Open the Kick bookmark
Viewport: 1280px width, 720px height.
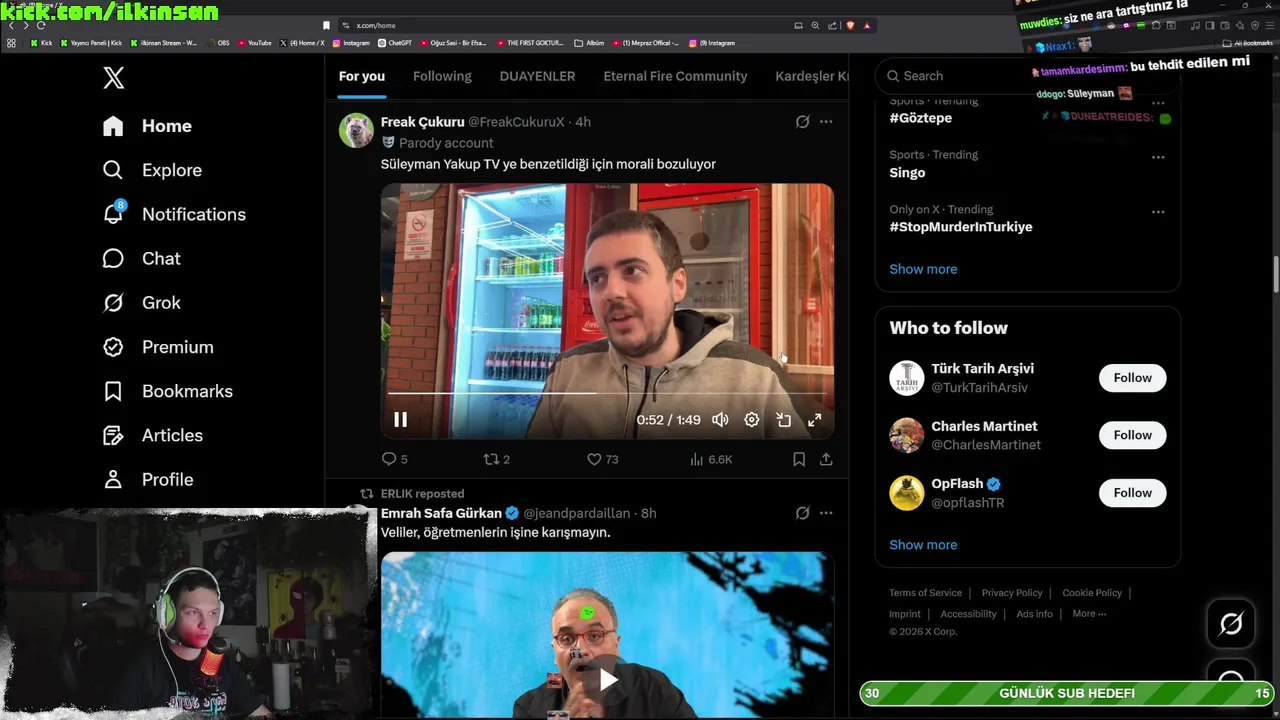[42, 43]
